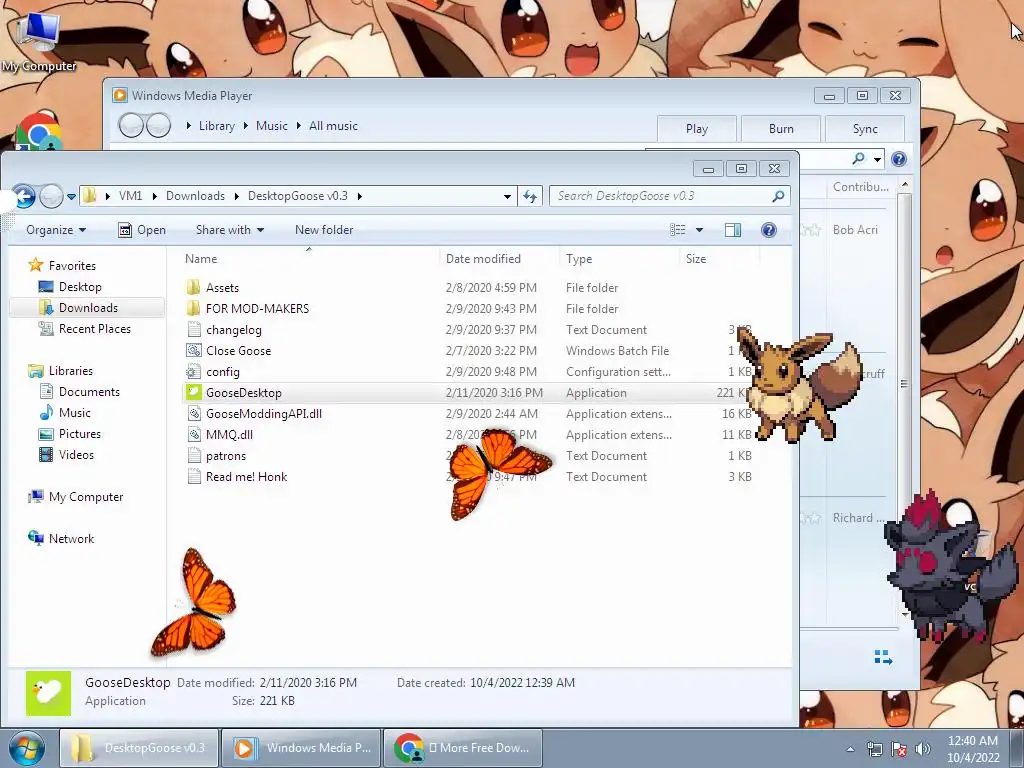This screenshot has height=768, width=1024.
Task: Click Network in navigation pane
Action: [x=71, y=539]
